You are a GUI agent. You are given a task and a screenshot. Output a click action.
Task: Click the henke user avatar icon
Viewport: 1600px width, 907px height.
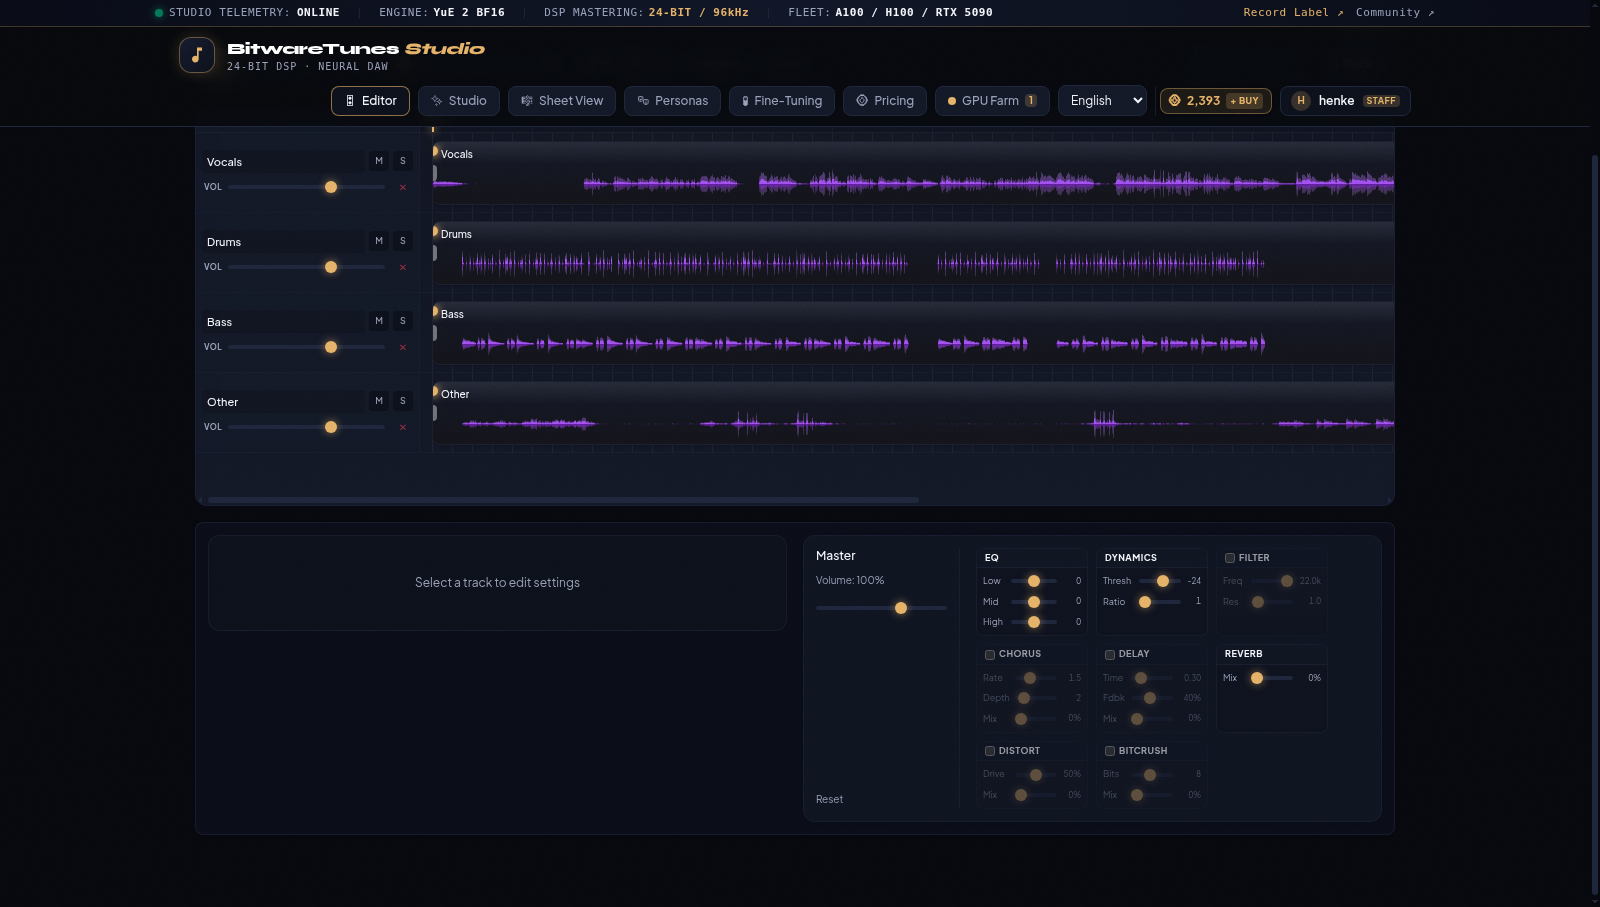click(1301, 100)
